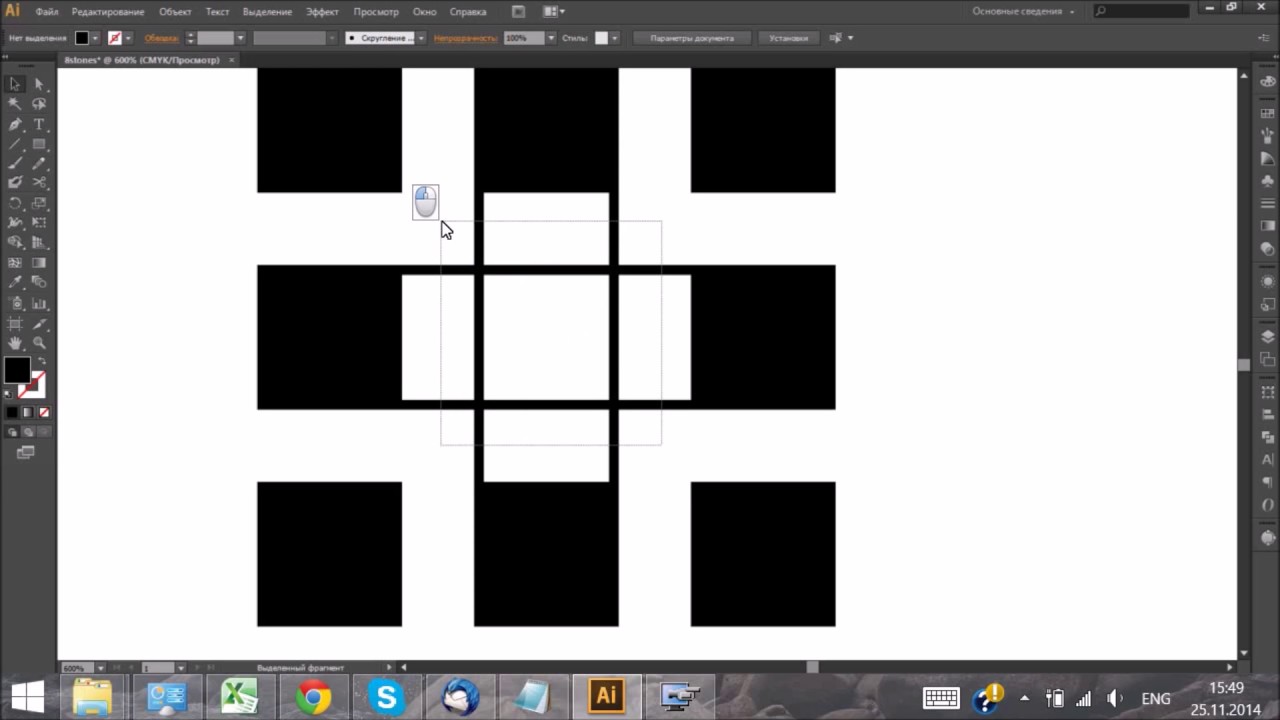Viewport: 1280px width, 720px height.
Task: Open the Файл menu
Action: point(46,11)
